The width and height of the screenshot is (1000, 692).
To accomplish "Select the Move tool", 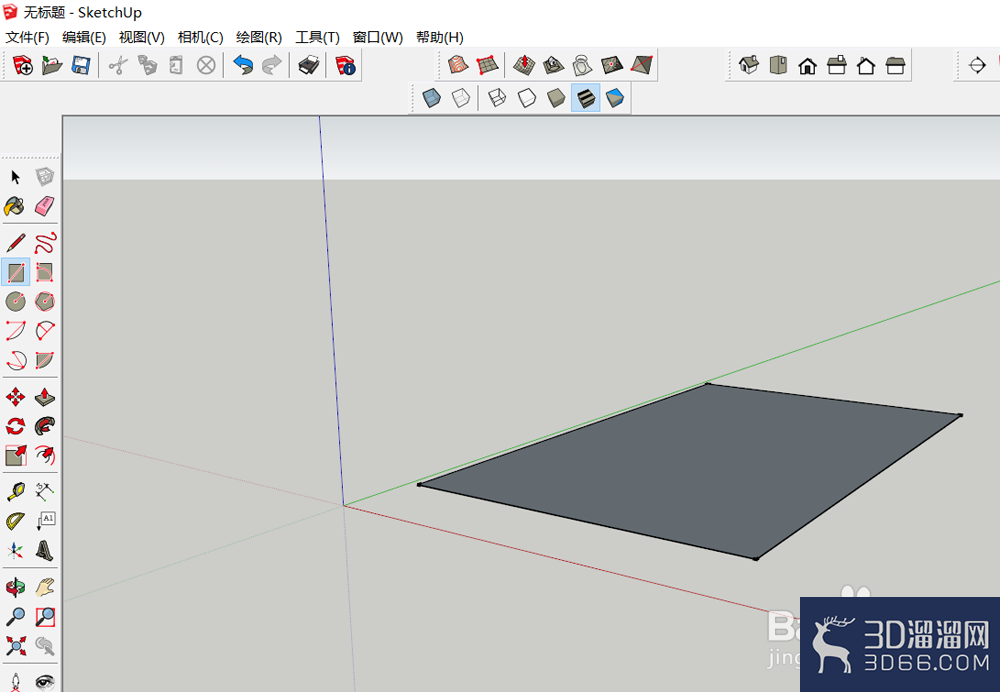I will coord(15,397).
